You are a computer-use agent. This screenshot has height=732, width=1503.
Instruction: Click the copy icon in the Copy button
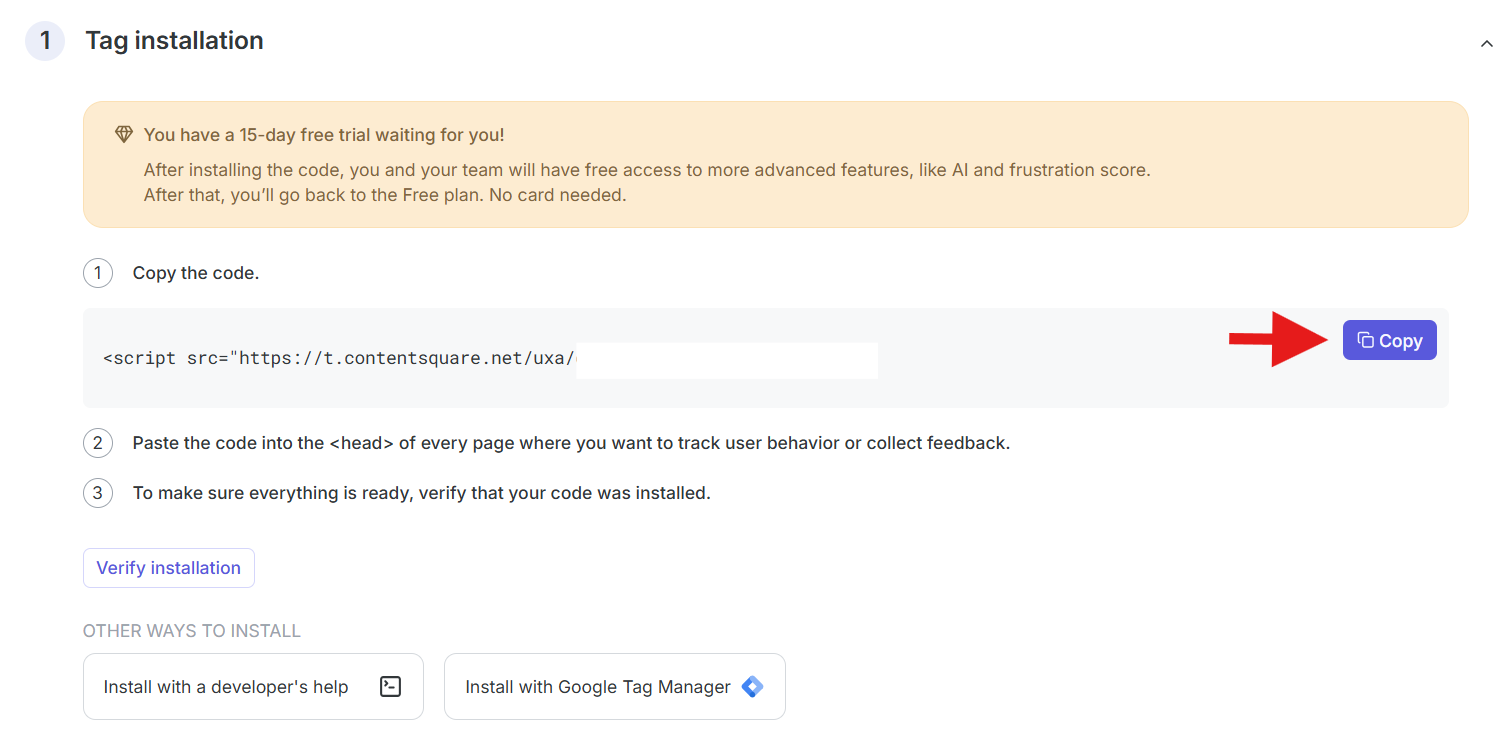point(1365,340)
